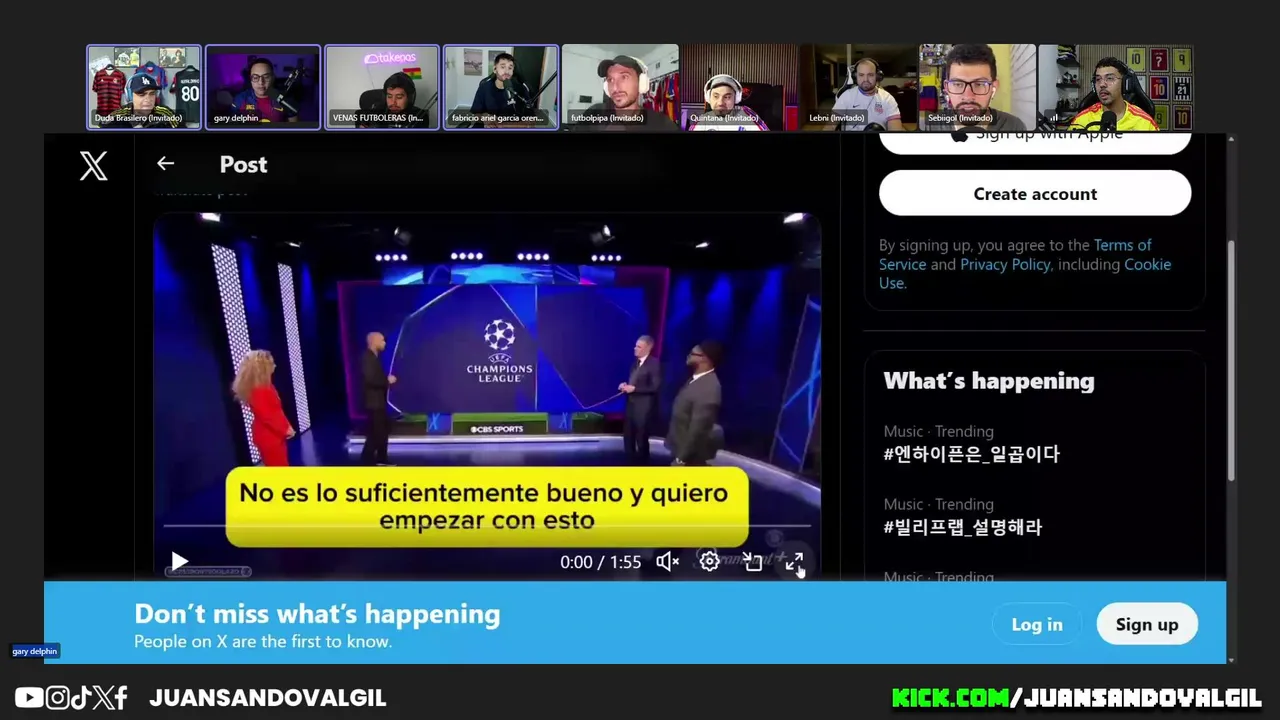This screenshot has height=720, width=1280.
Task: Enter fullscreen on the video
Action: point(794,562)
